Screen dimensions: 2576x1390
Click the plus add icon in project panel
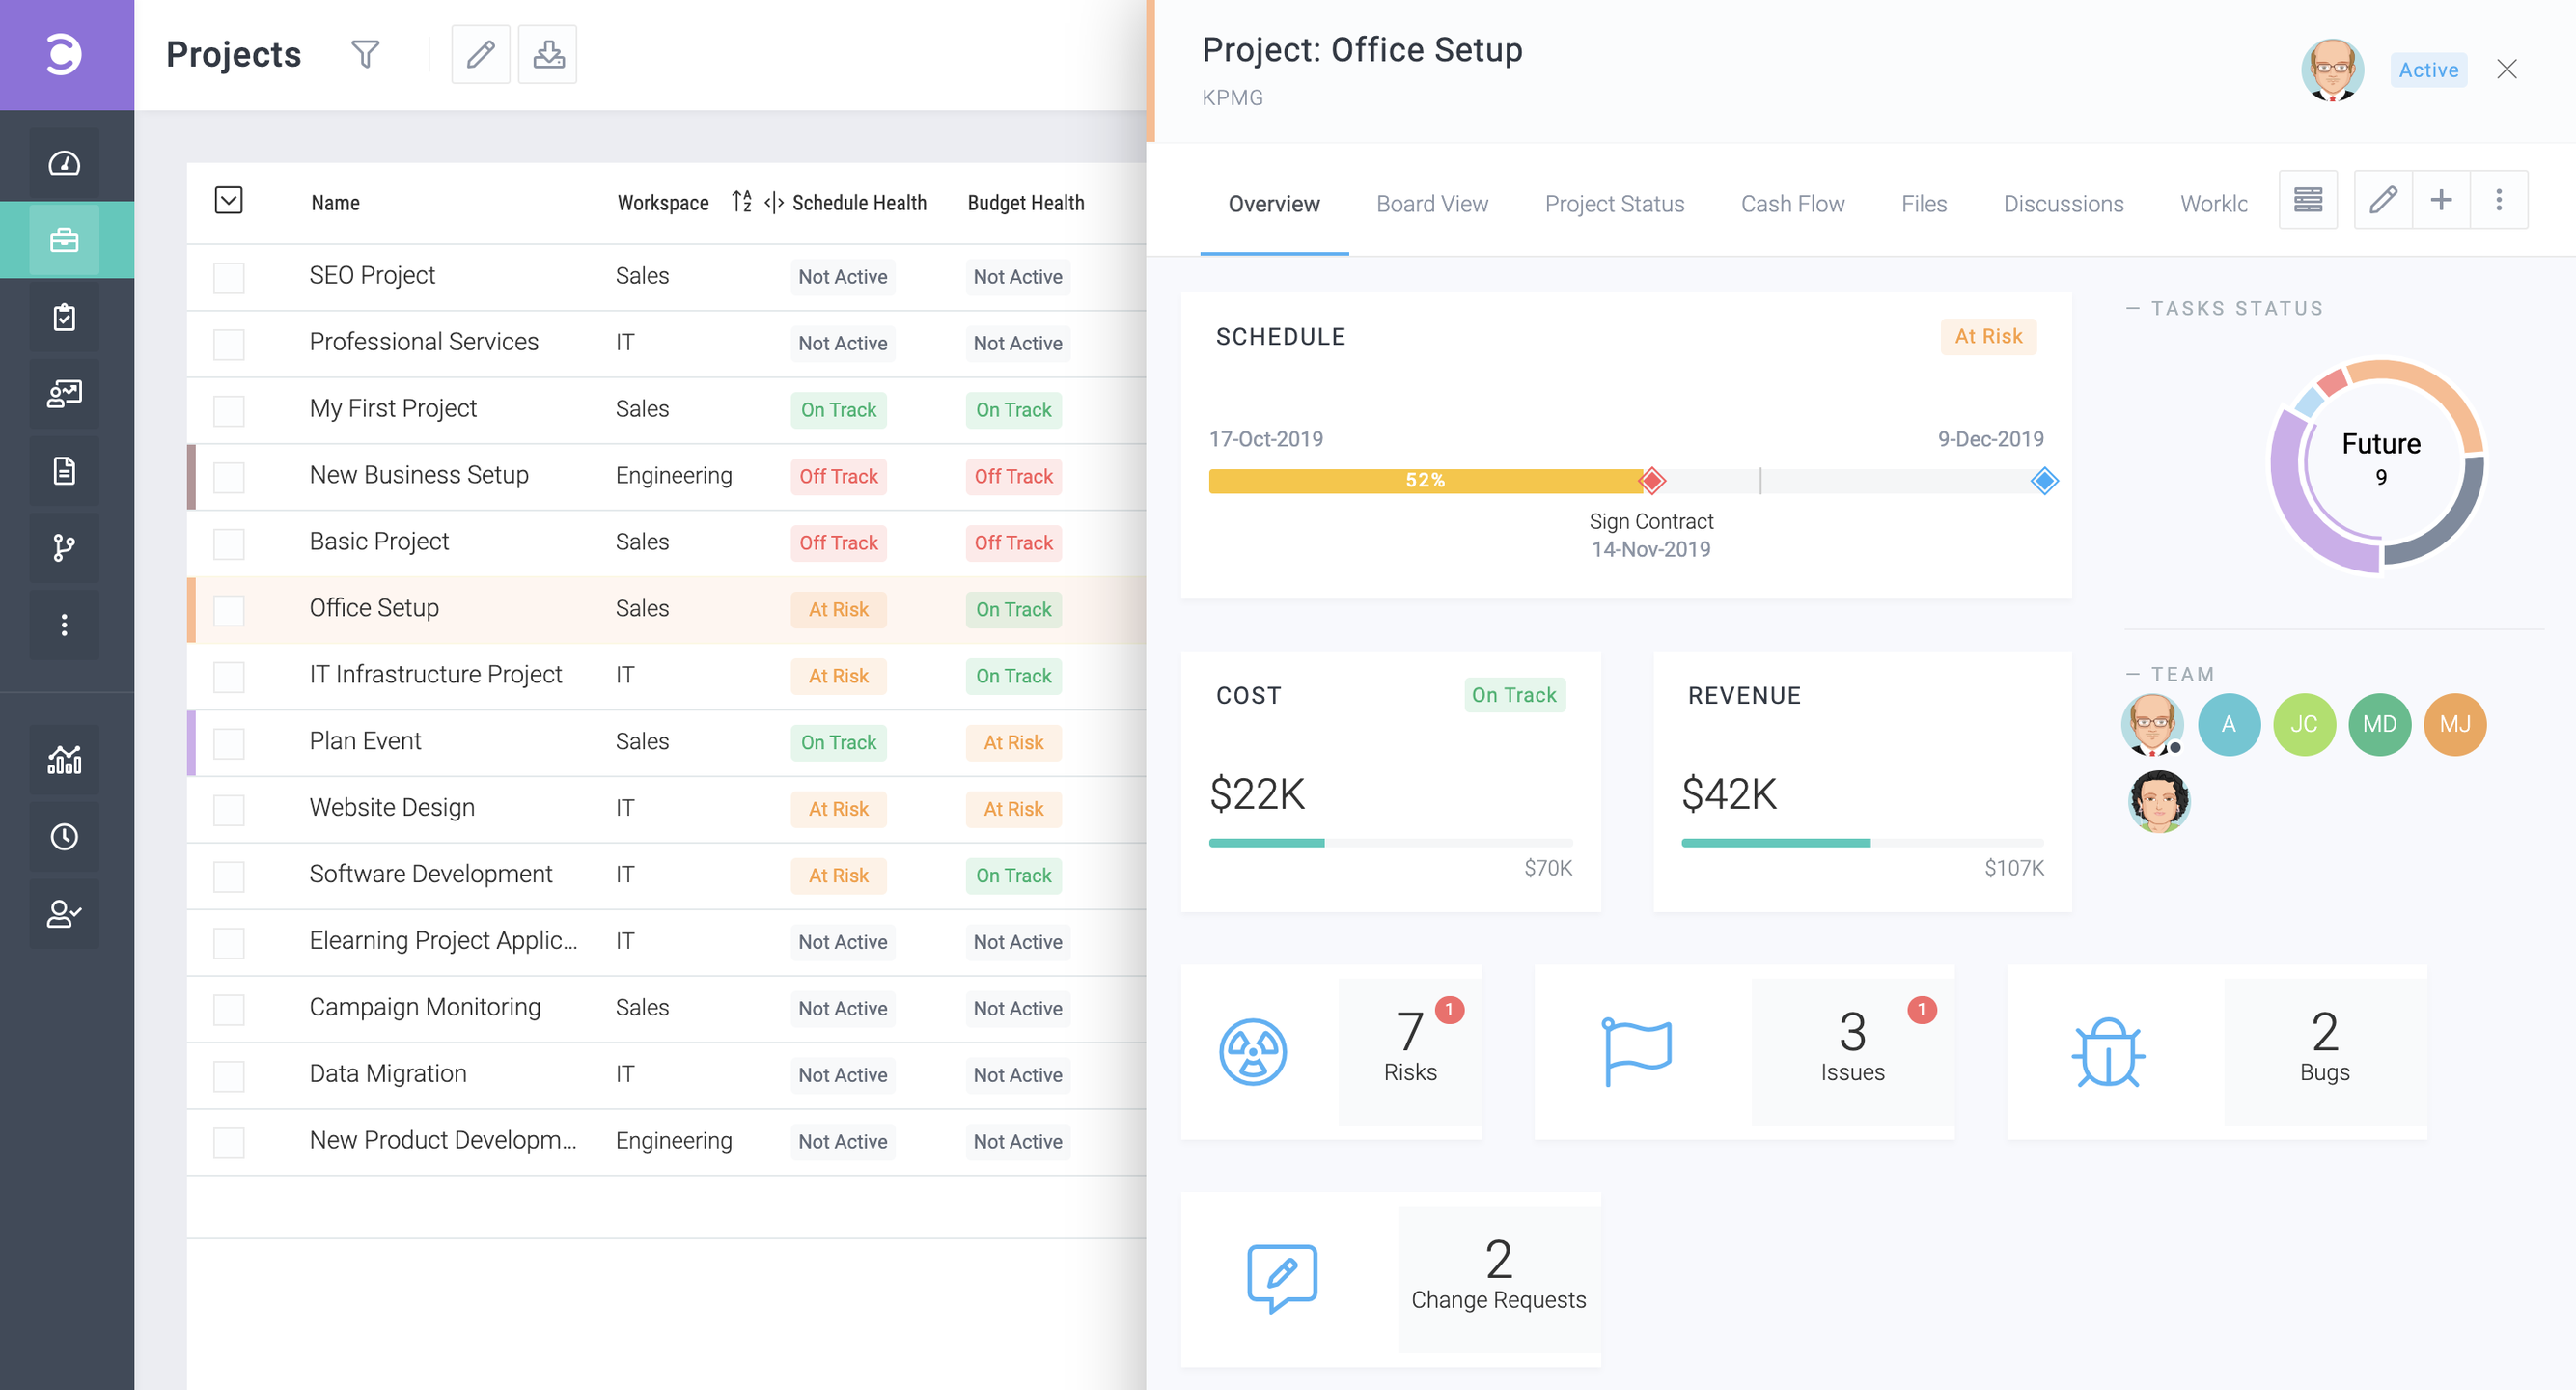pyautogui.click(x=2441, y=200)
